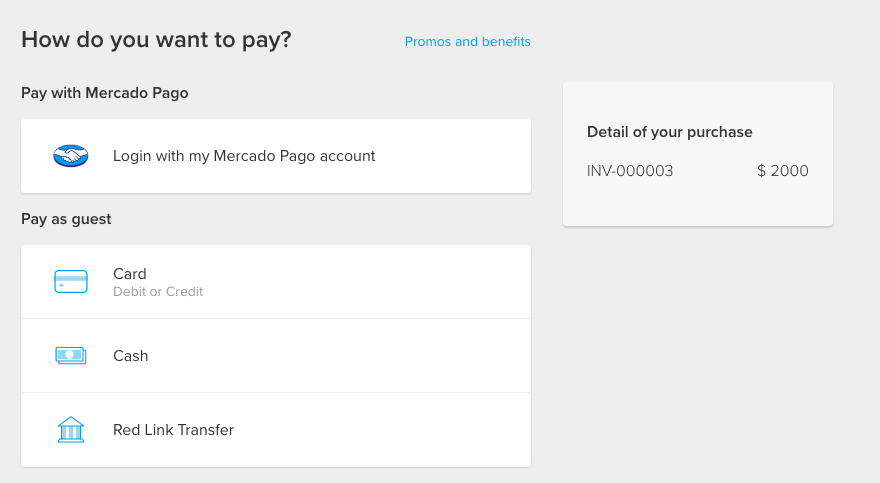Choose Login with my Mercado Pago account

[x=244, y=156]
